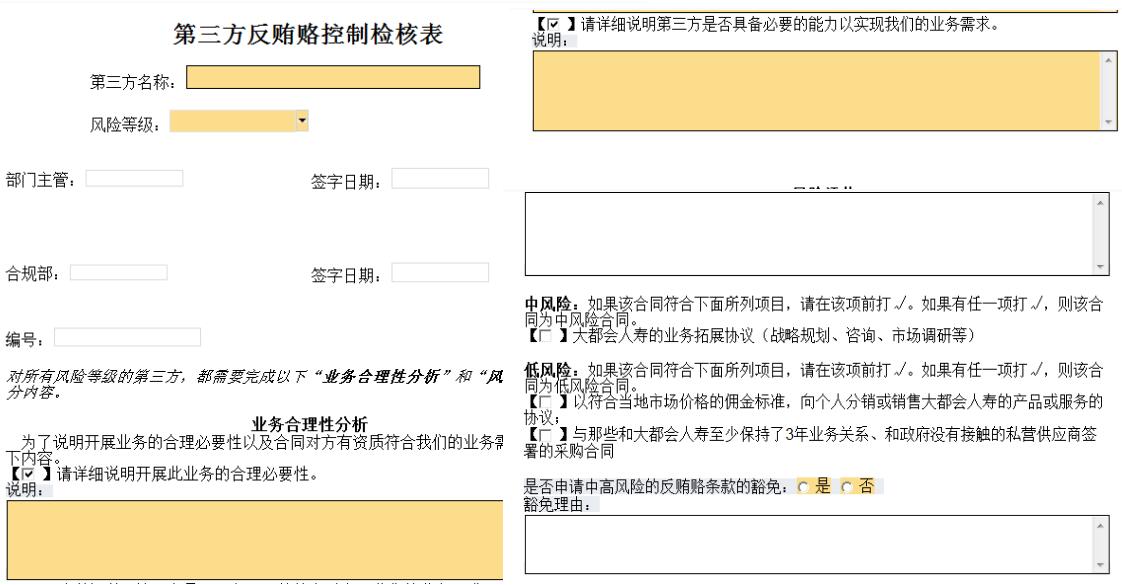Click the bold 中风险 label

click(x=549, y=304)
